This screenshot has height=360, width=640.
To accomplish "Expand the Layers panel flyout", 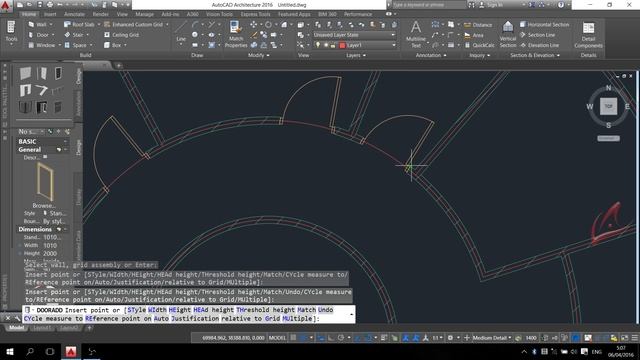I will pos(356,55).
